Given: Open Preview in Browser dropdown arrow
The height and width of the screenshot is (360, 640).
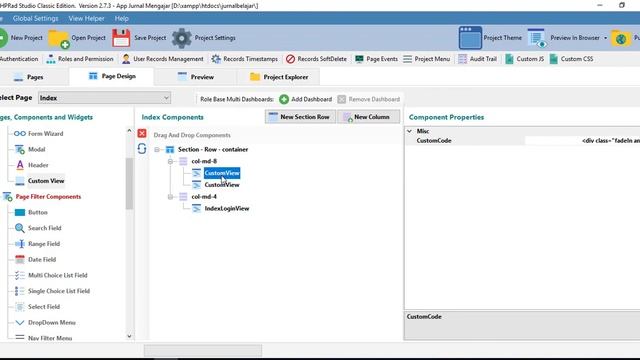Looking at the screenshot, I should click(605, 38).
